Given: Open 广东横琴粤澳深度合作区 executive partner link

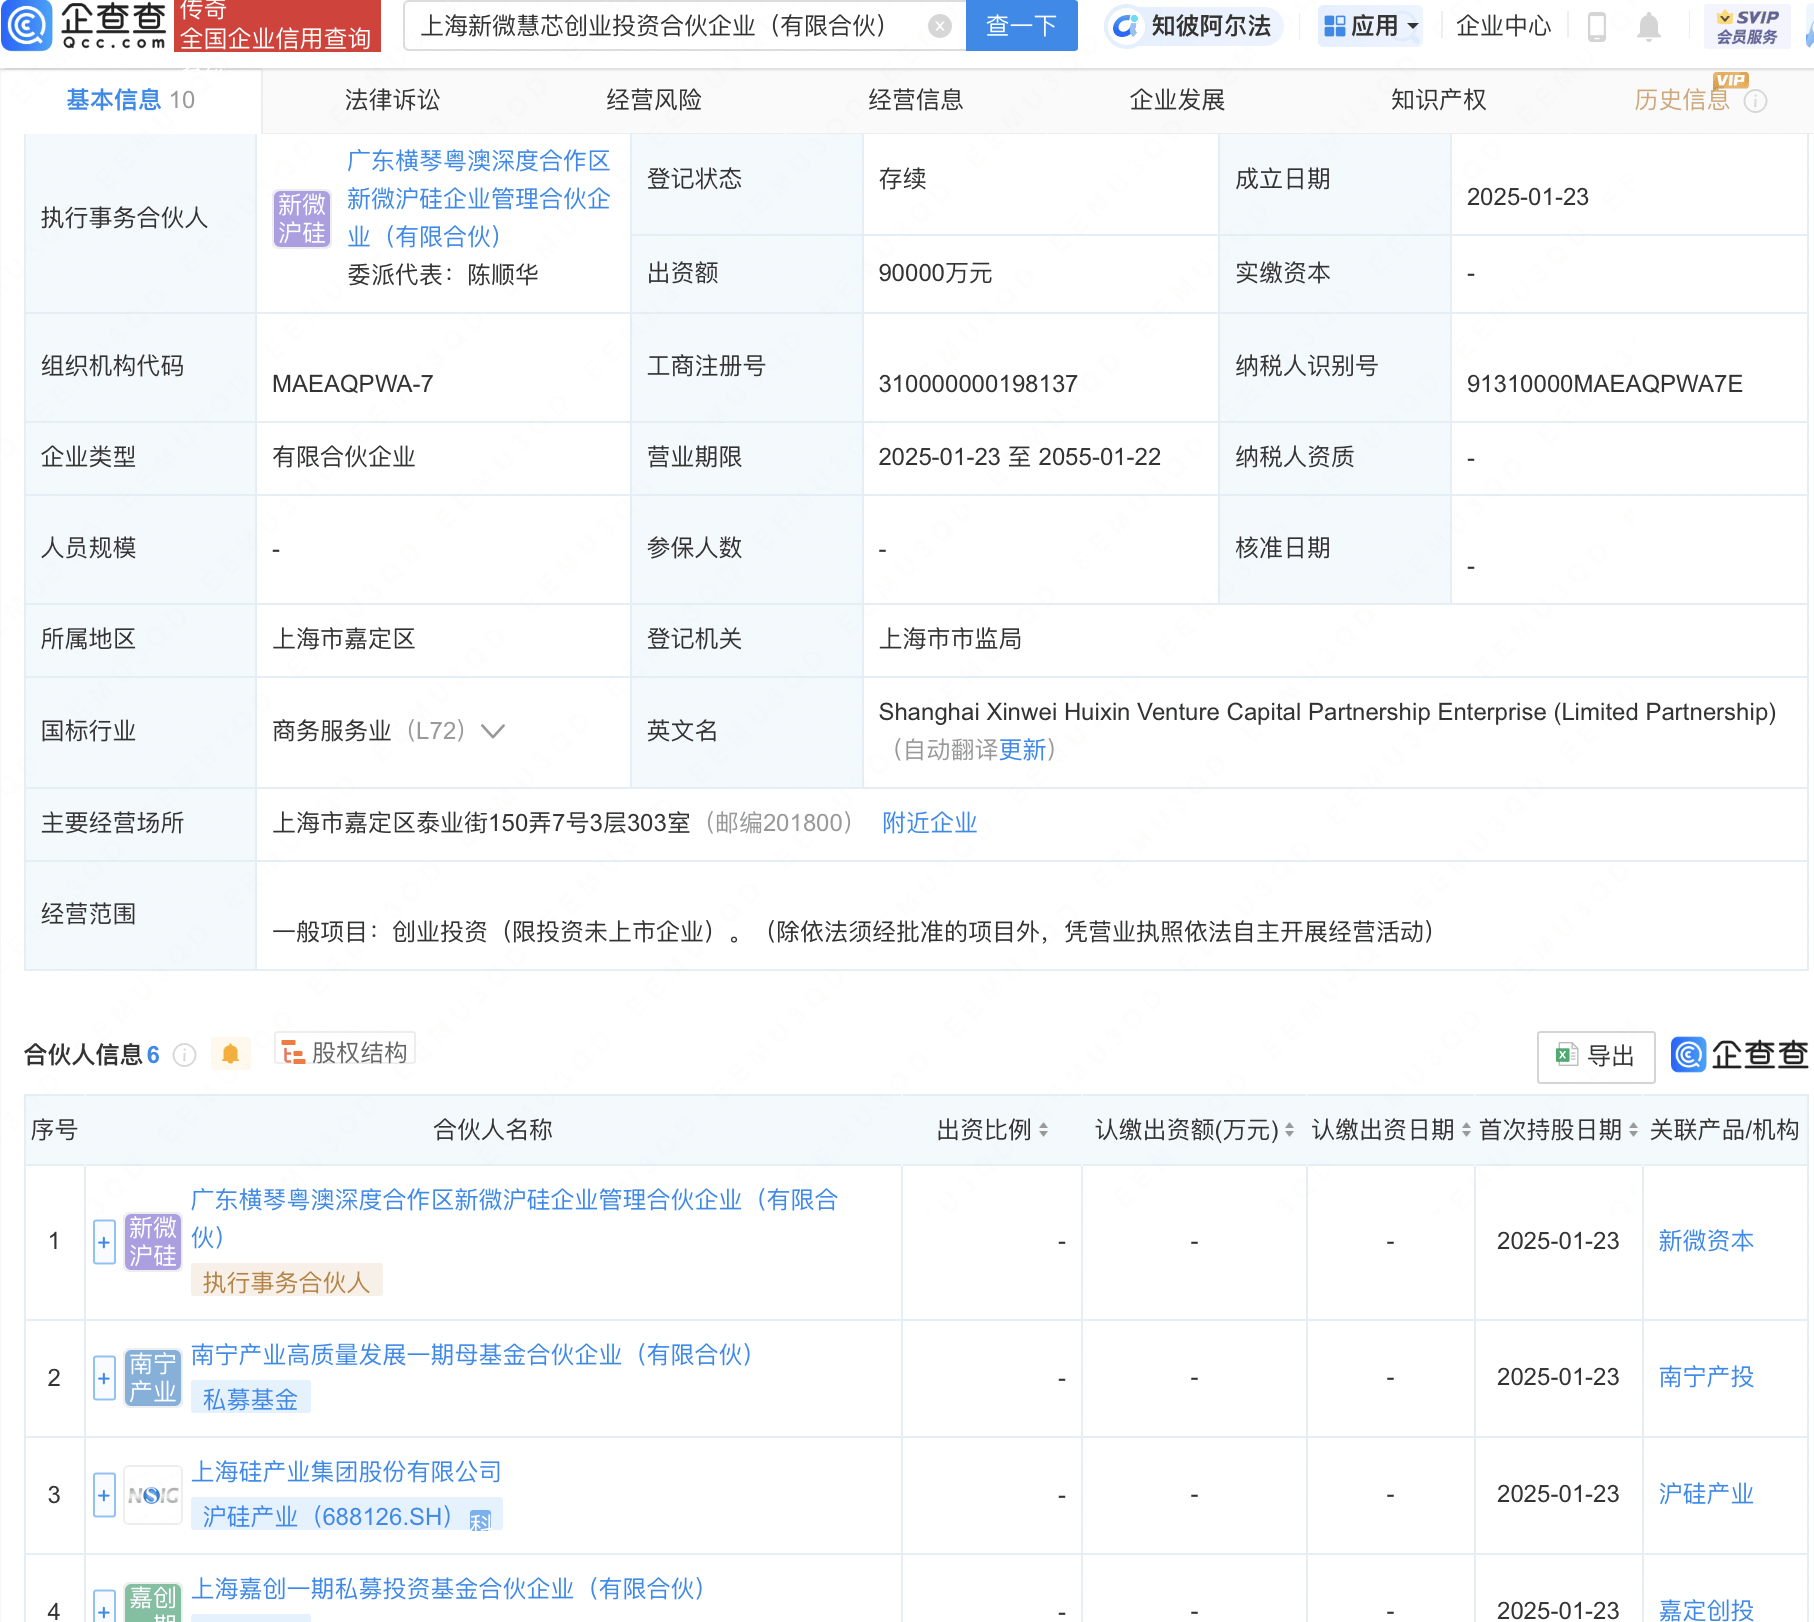Looking at the screenshot, I should click(x=479, y=199).
